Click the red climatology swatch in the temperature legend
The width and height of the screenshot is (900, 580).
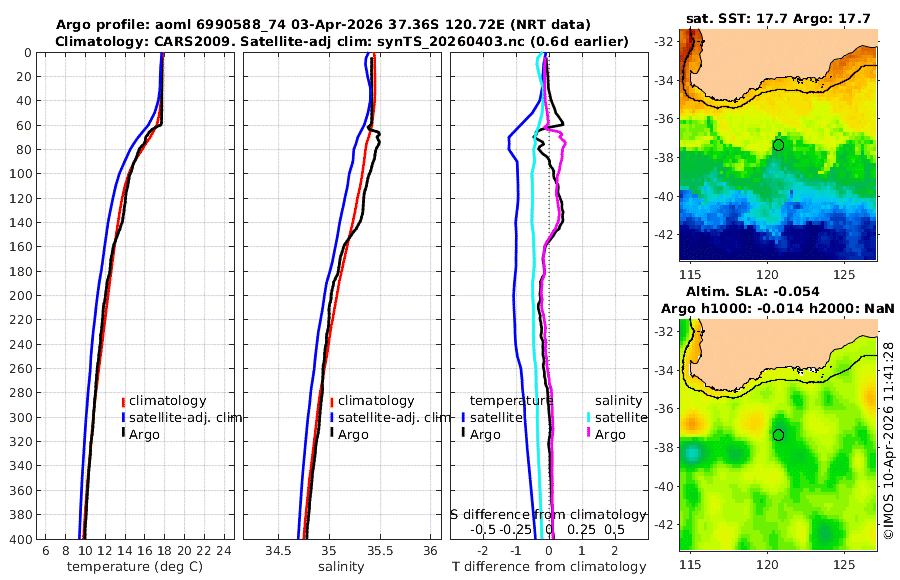tap(123, 401)
